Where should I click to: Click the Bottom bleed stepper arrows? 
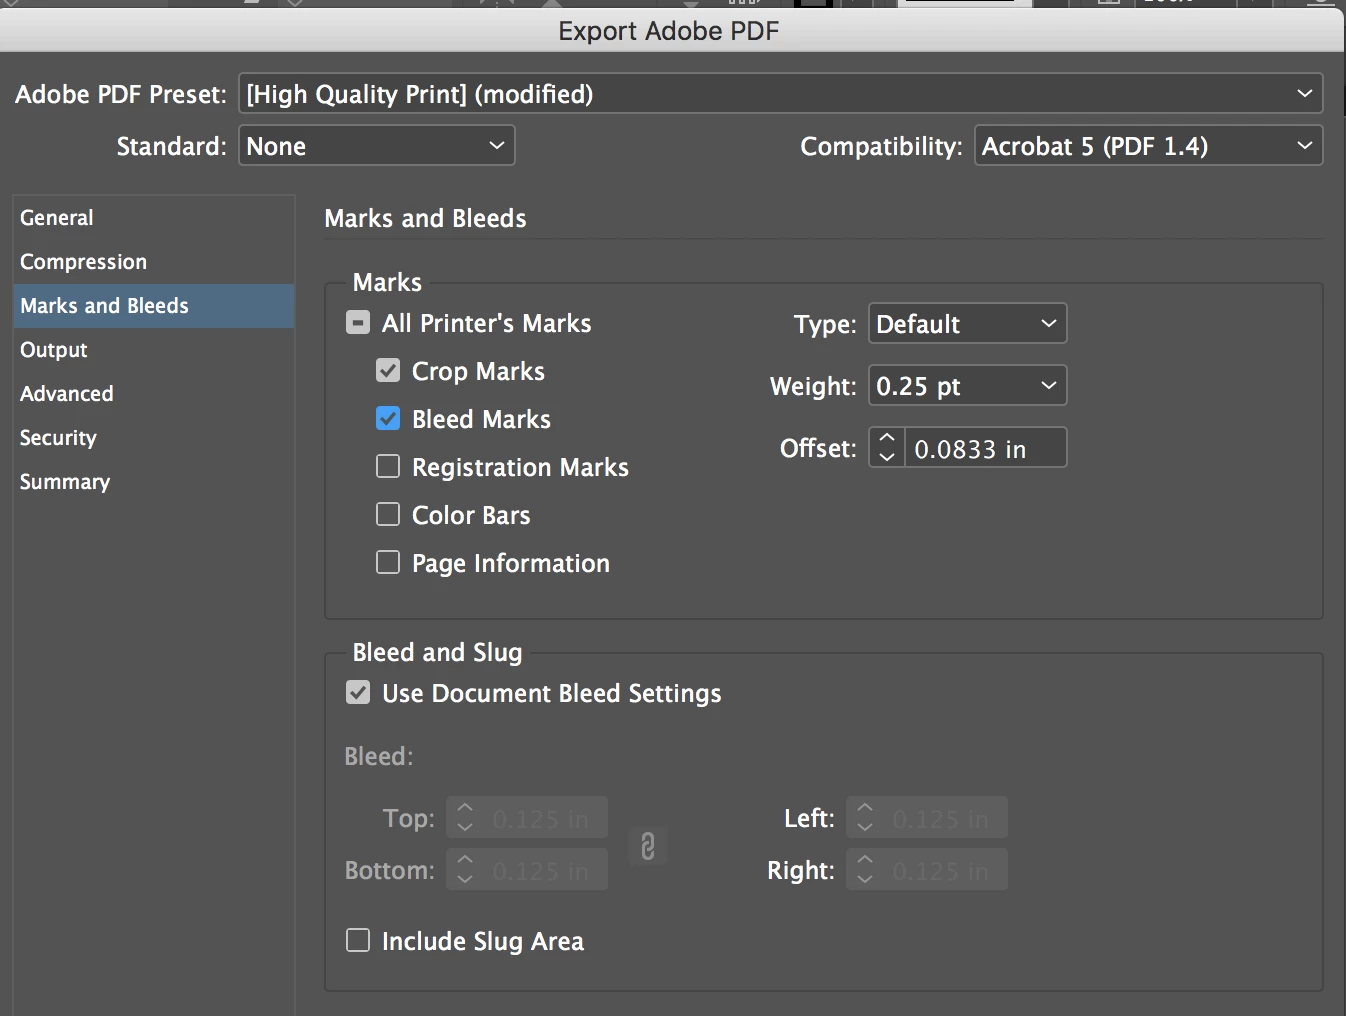[x=465, y=870]
